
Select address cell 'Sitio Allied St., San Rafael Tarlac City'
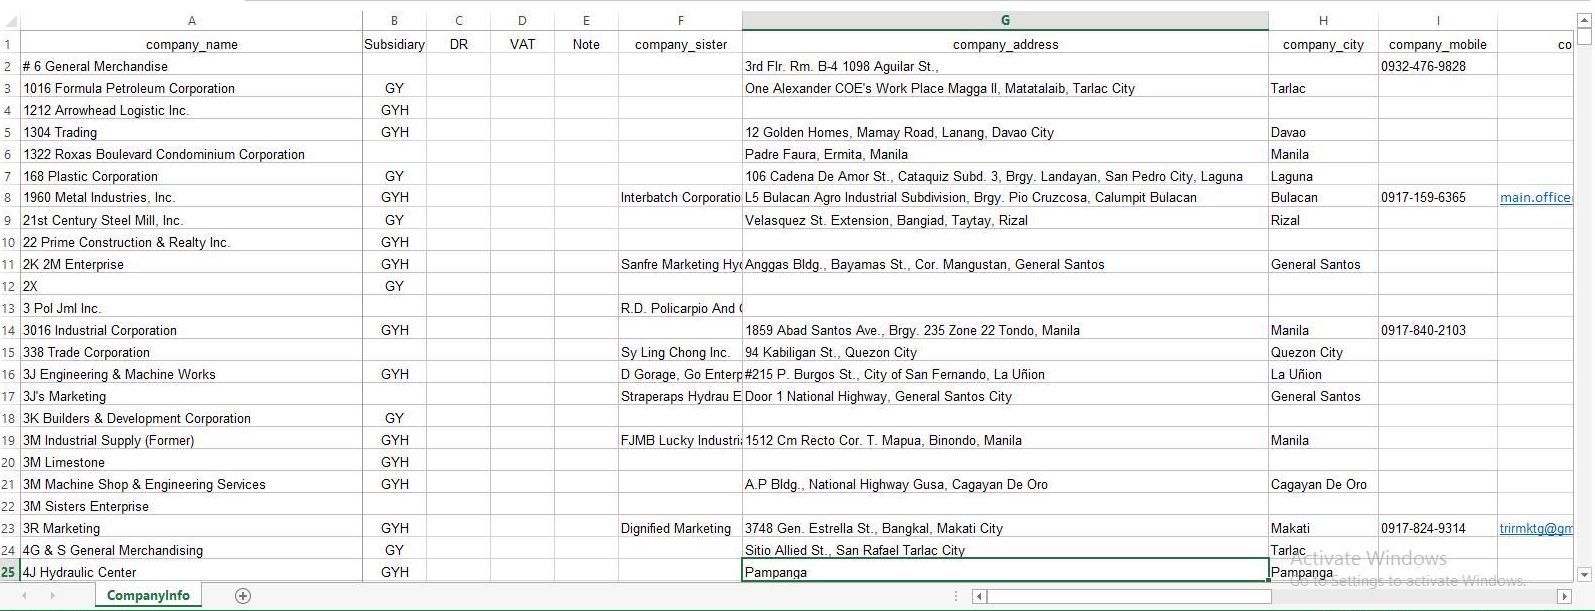1005,550
